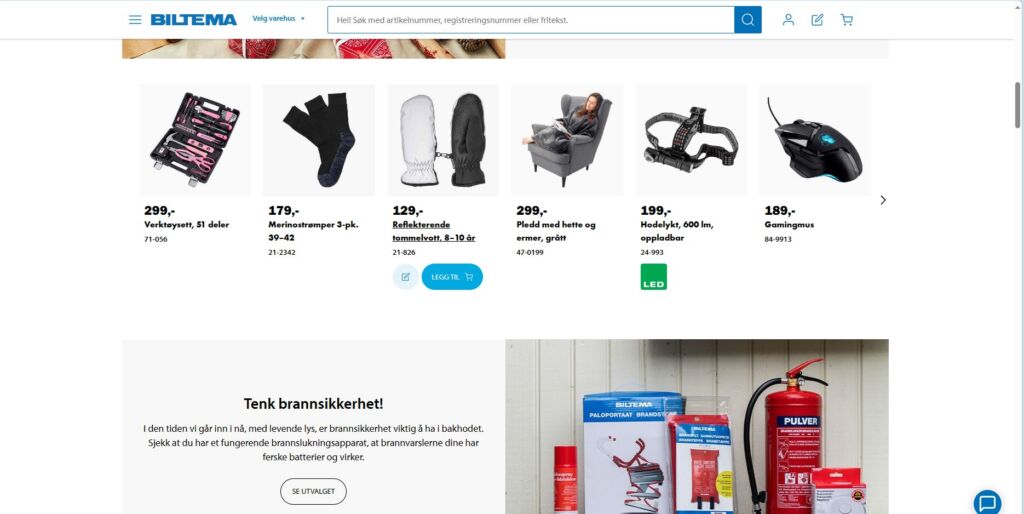The width and height of the screenshot is (1024, 514).
Task: Click the SE UTVALGET button
Action: coord(313,491)
